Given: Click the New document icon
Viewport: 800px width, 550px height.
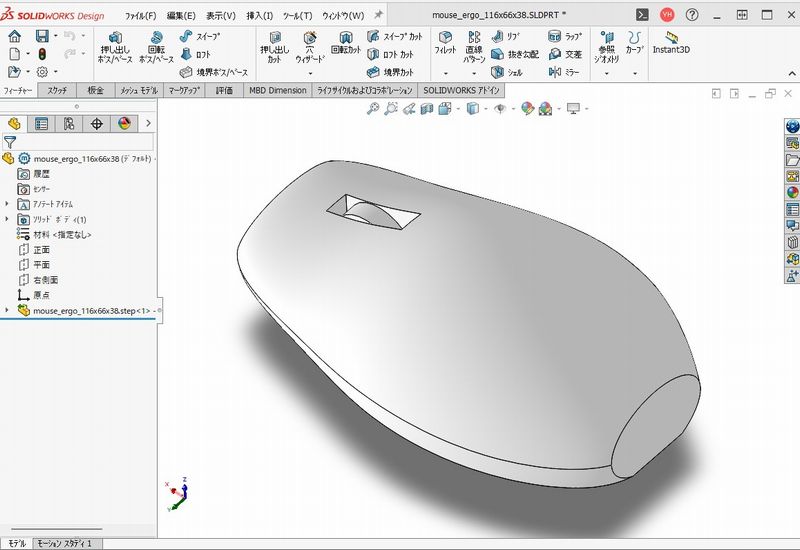Looking at the screenshot, I should (x=15, y=54).
